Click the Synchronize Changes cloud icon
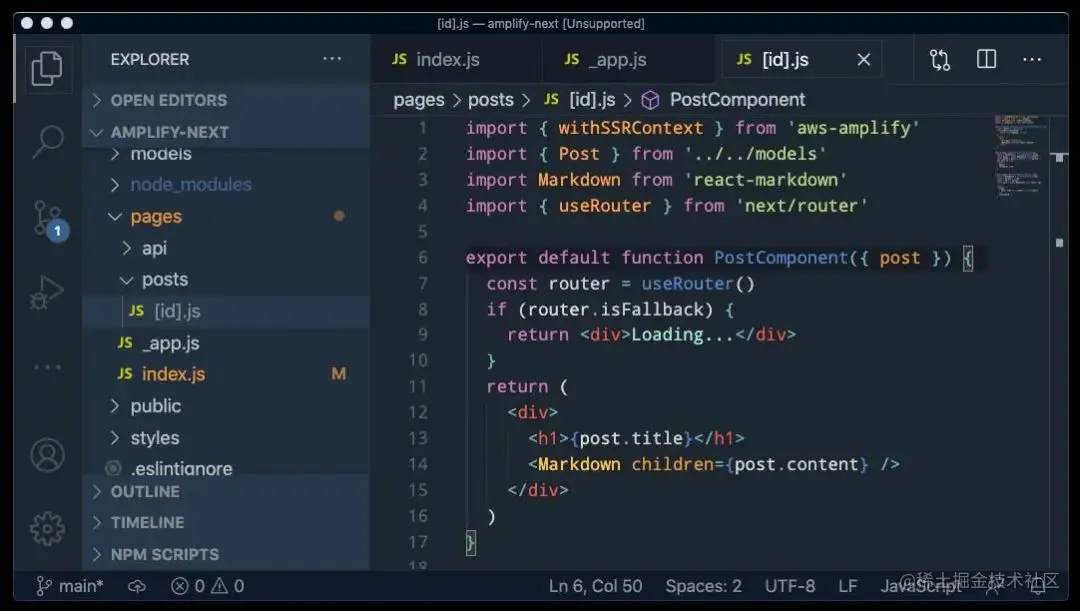Screen dimensions: 1080x611 pyautogui.click(x=137, y=586)
